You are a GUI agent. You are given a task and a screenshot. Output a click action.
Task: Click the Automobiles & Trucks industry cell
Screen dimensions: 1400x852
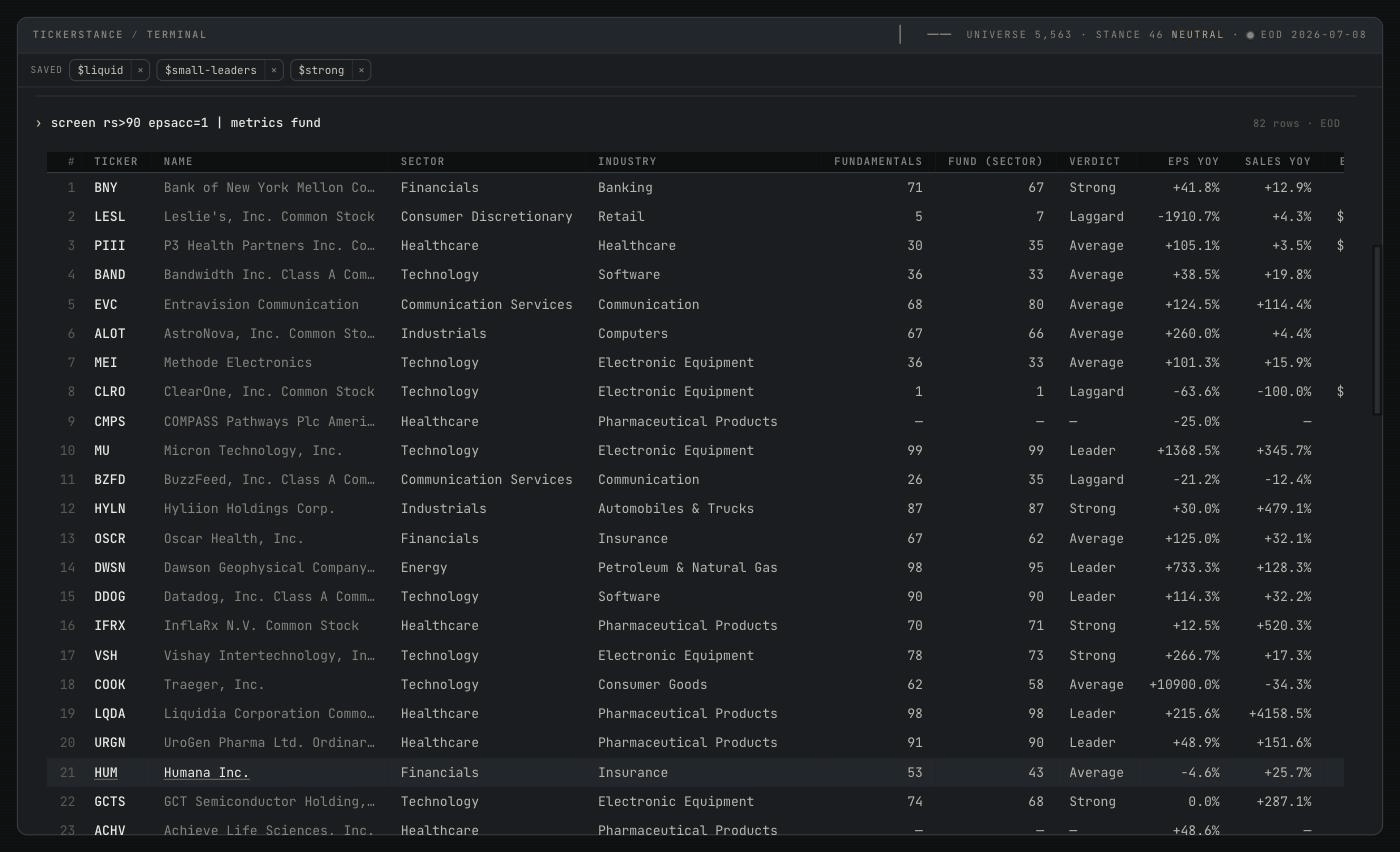[x=676, y=508]
